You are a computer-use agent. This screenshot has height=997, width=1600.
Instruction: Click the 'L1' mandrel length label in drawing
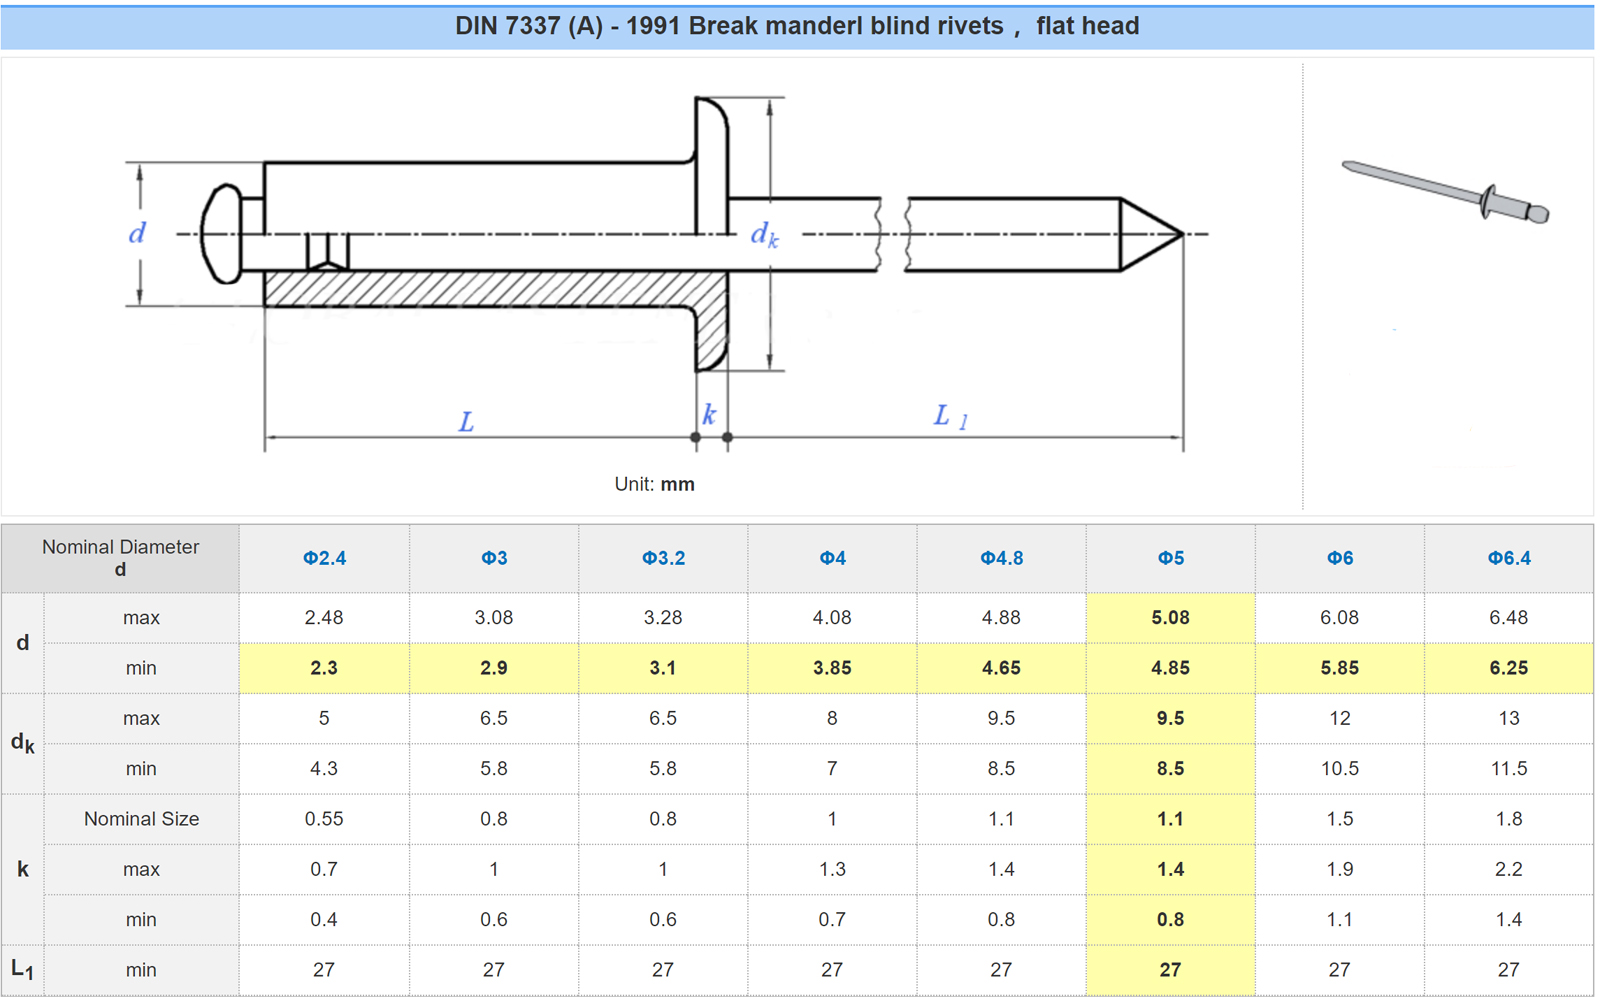click(x=949, y=416)
